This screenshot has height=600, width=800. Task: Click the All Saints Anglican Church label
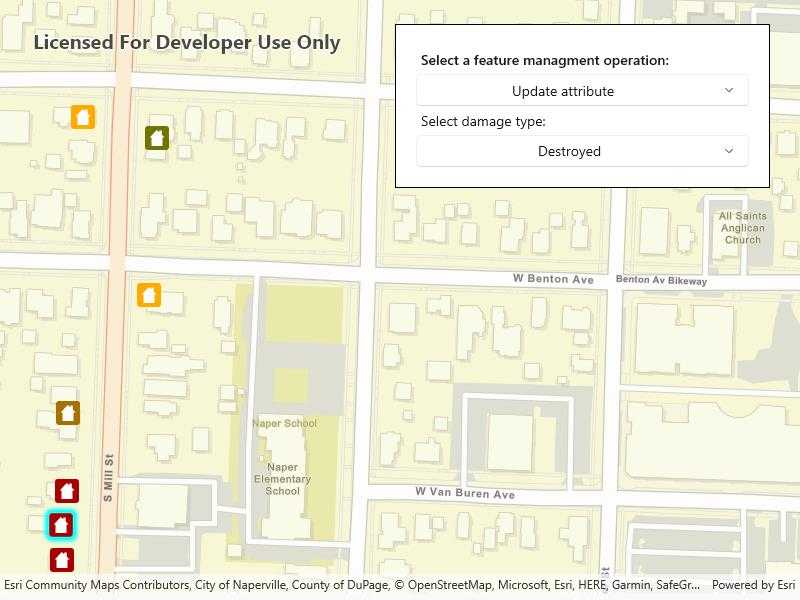742,228
